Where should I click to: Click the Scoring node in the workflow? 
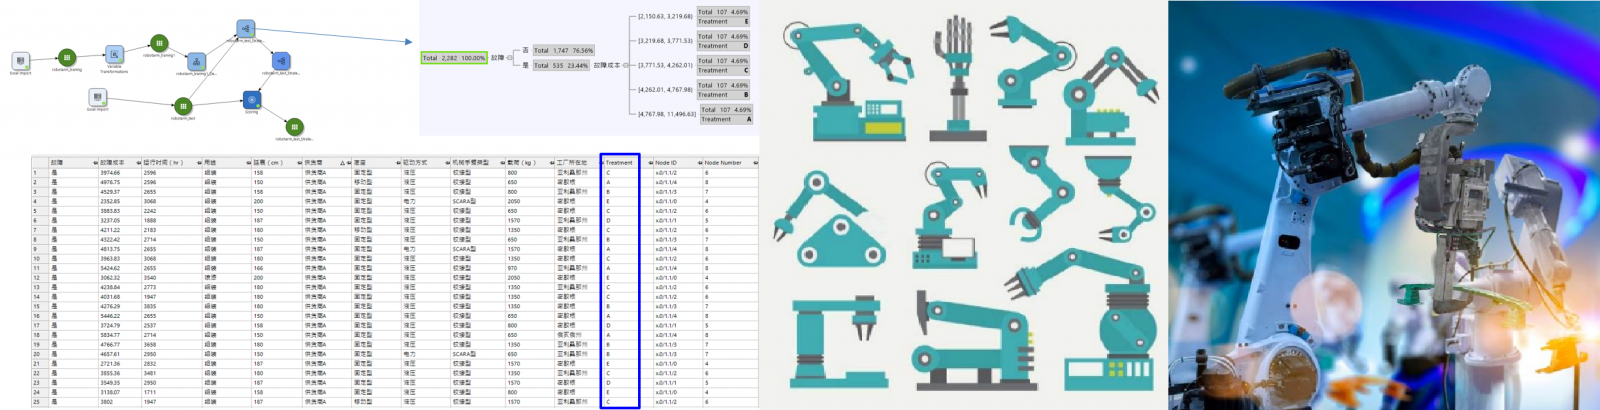click(251, 99)
